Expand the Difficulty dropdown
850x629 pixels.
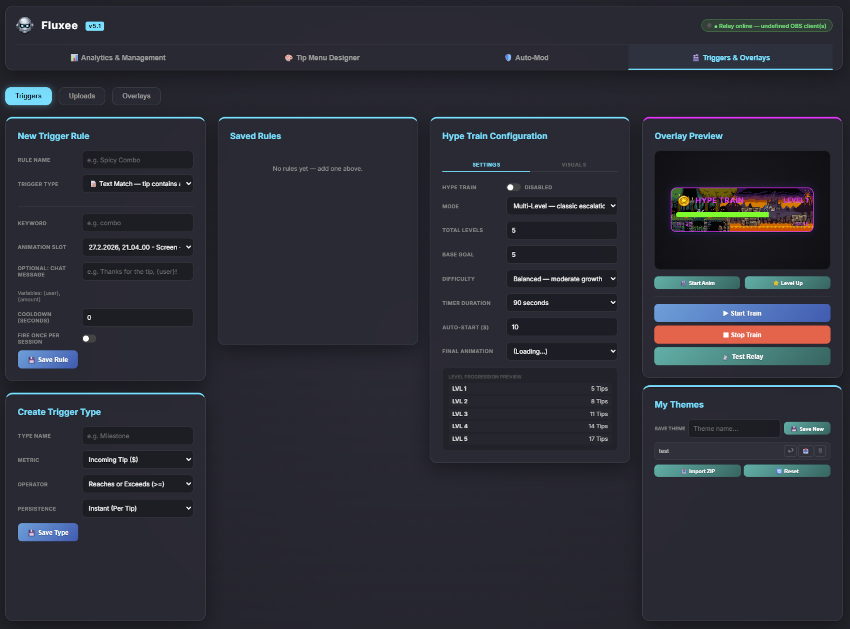[x=561, y=279]
